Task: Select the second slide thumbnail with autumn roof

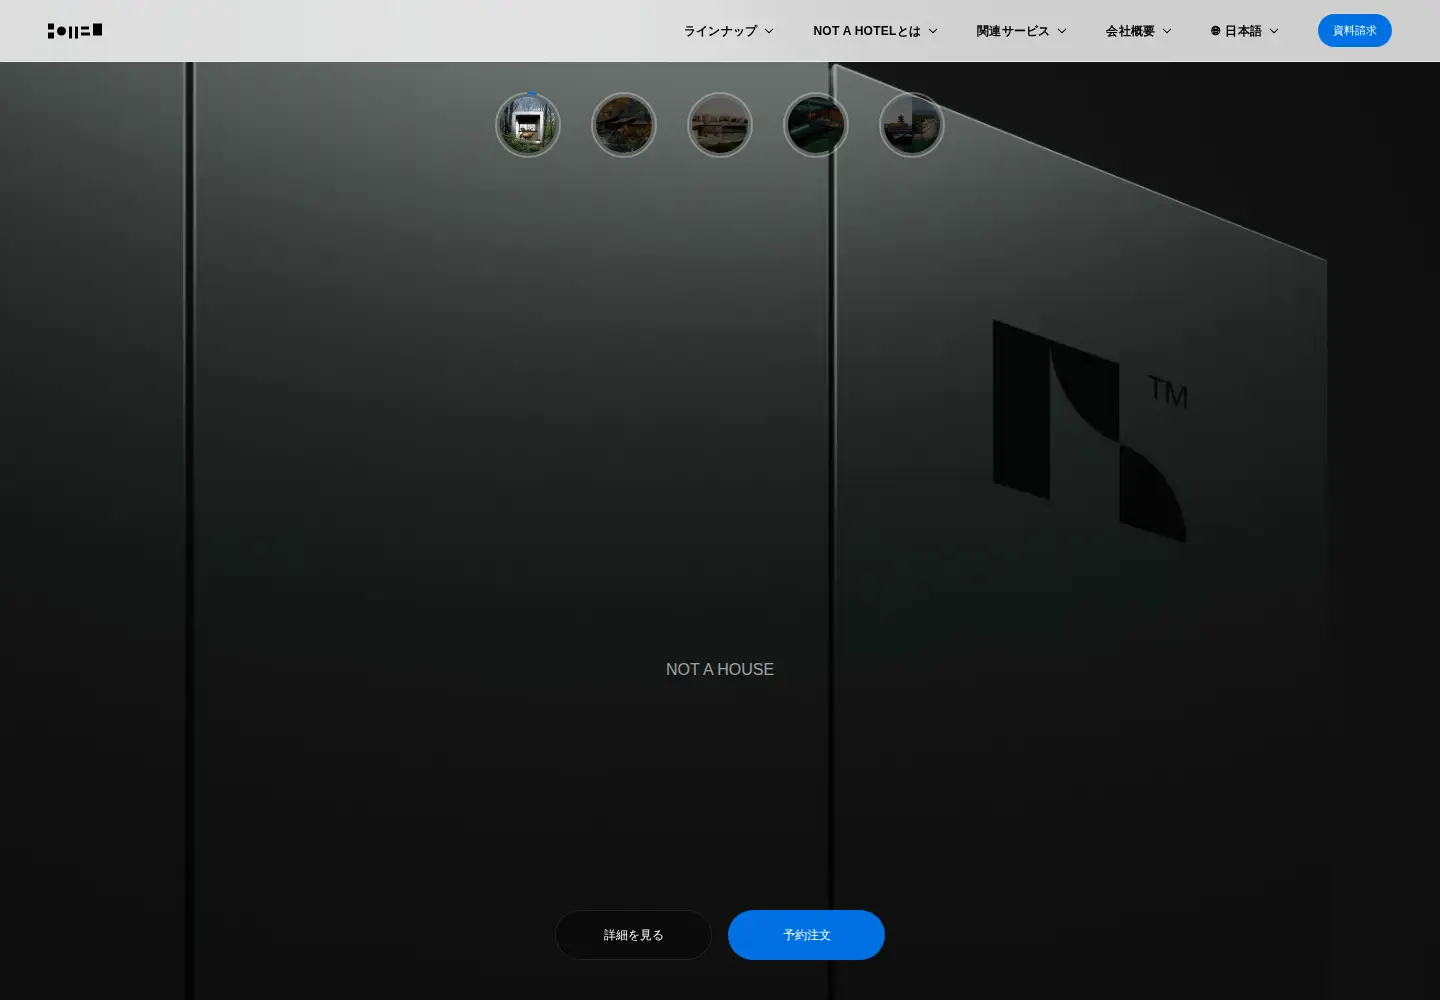Action: coord(624,125)
